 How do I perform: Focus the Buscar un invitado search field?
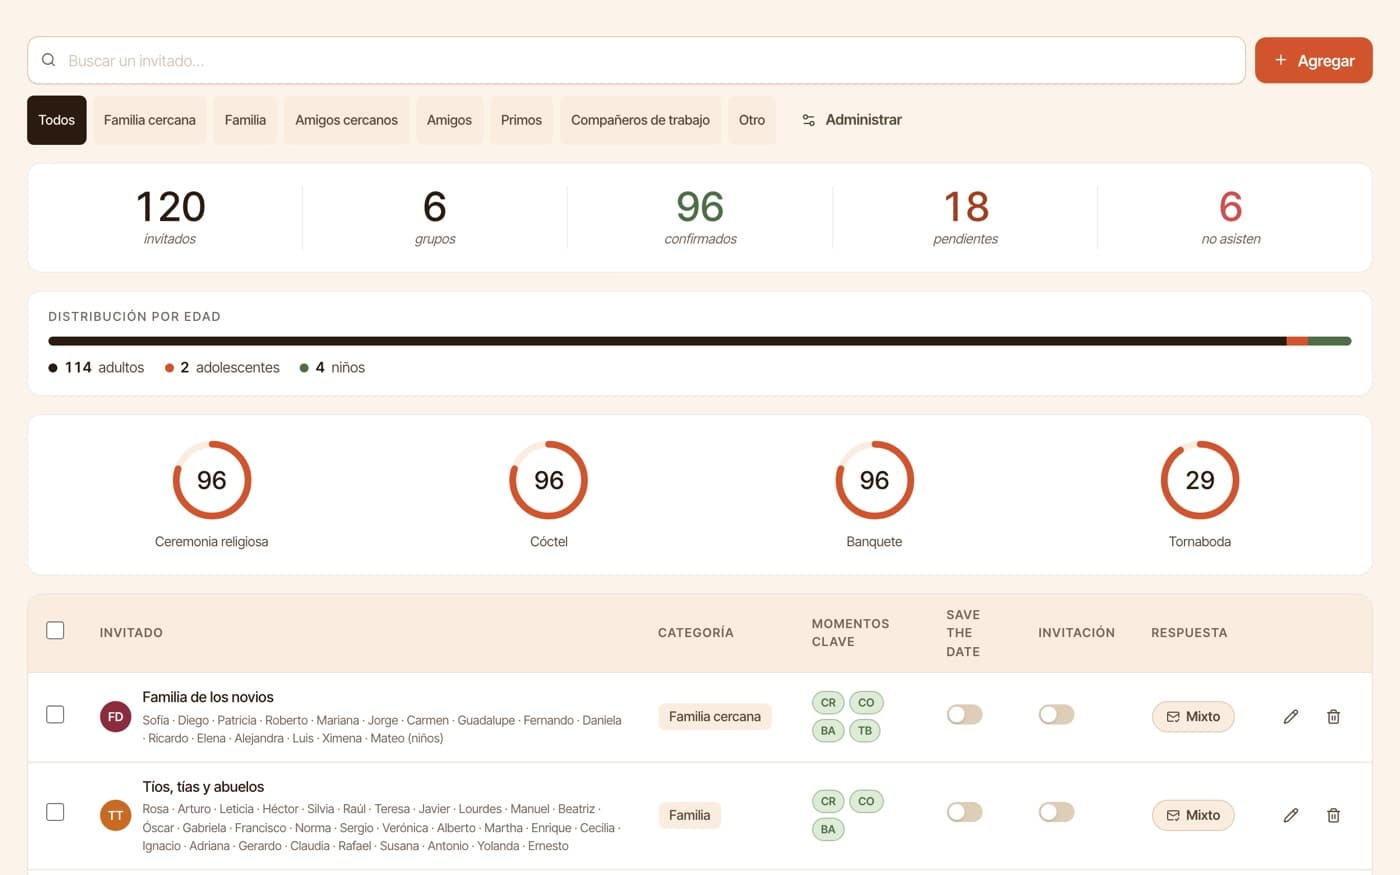pos(636,60)
